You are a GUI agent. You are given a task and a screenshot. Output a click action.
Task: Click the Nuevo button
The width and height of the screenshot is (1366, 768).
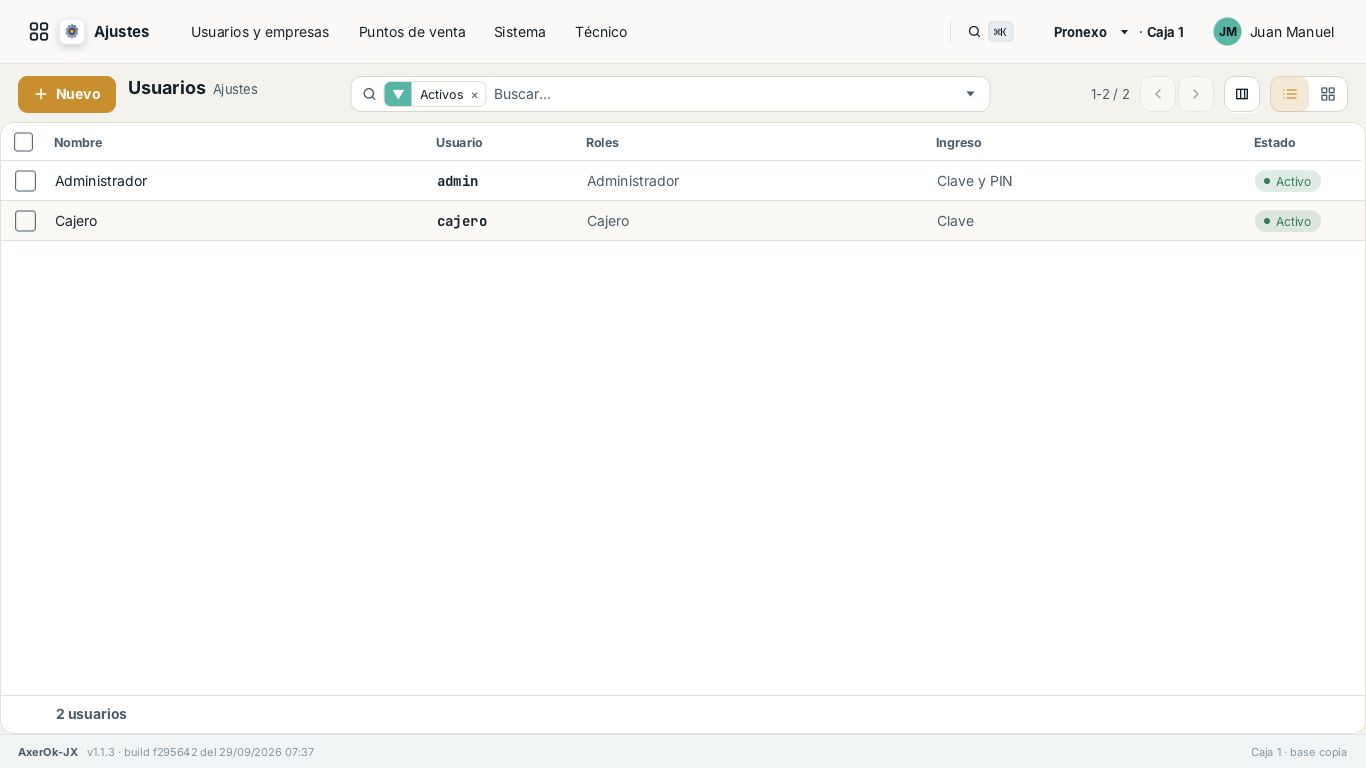click(67, 94)
